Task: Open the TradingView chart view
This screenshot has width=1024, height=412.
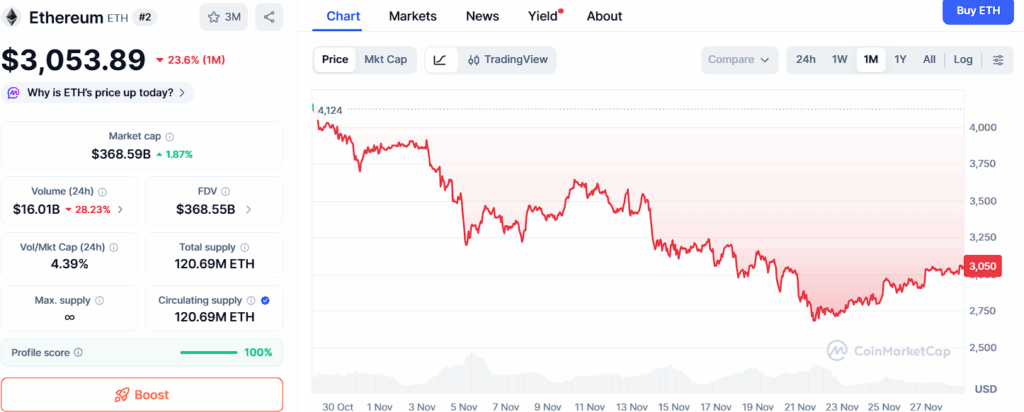Action: [x=507, y=60]
